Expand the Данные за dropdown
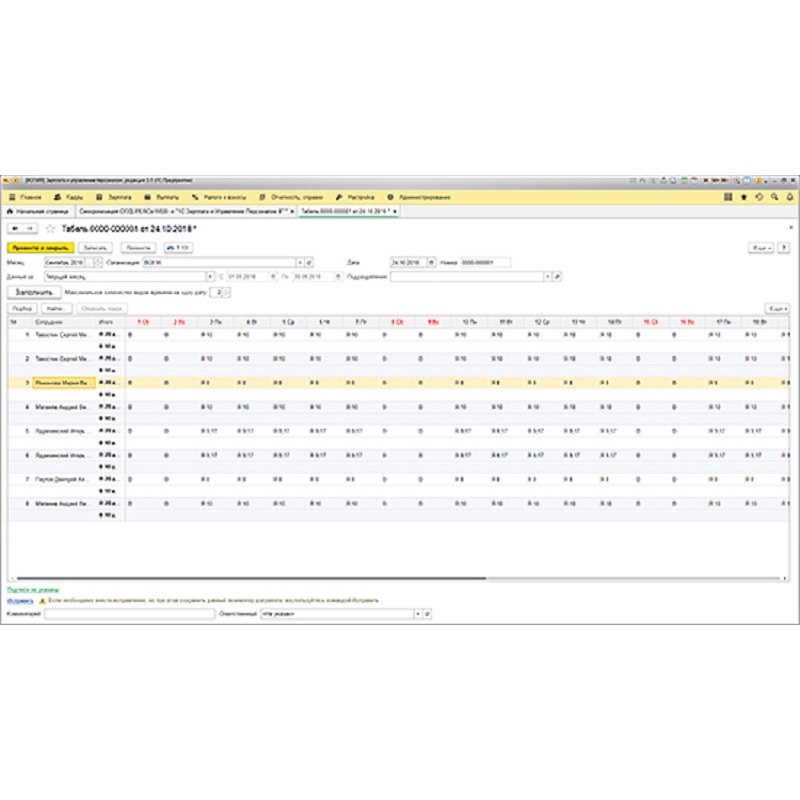 click(210, 277)
